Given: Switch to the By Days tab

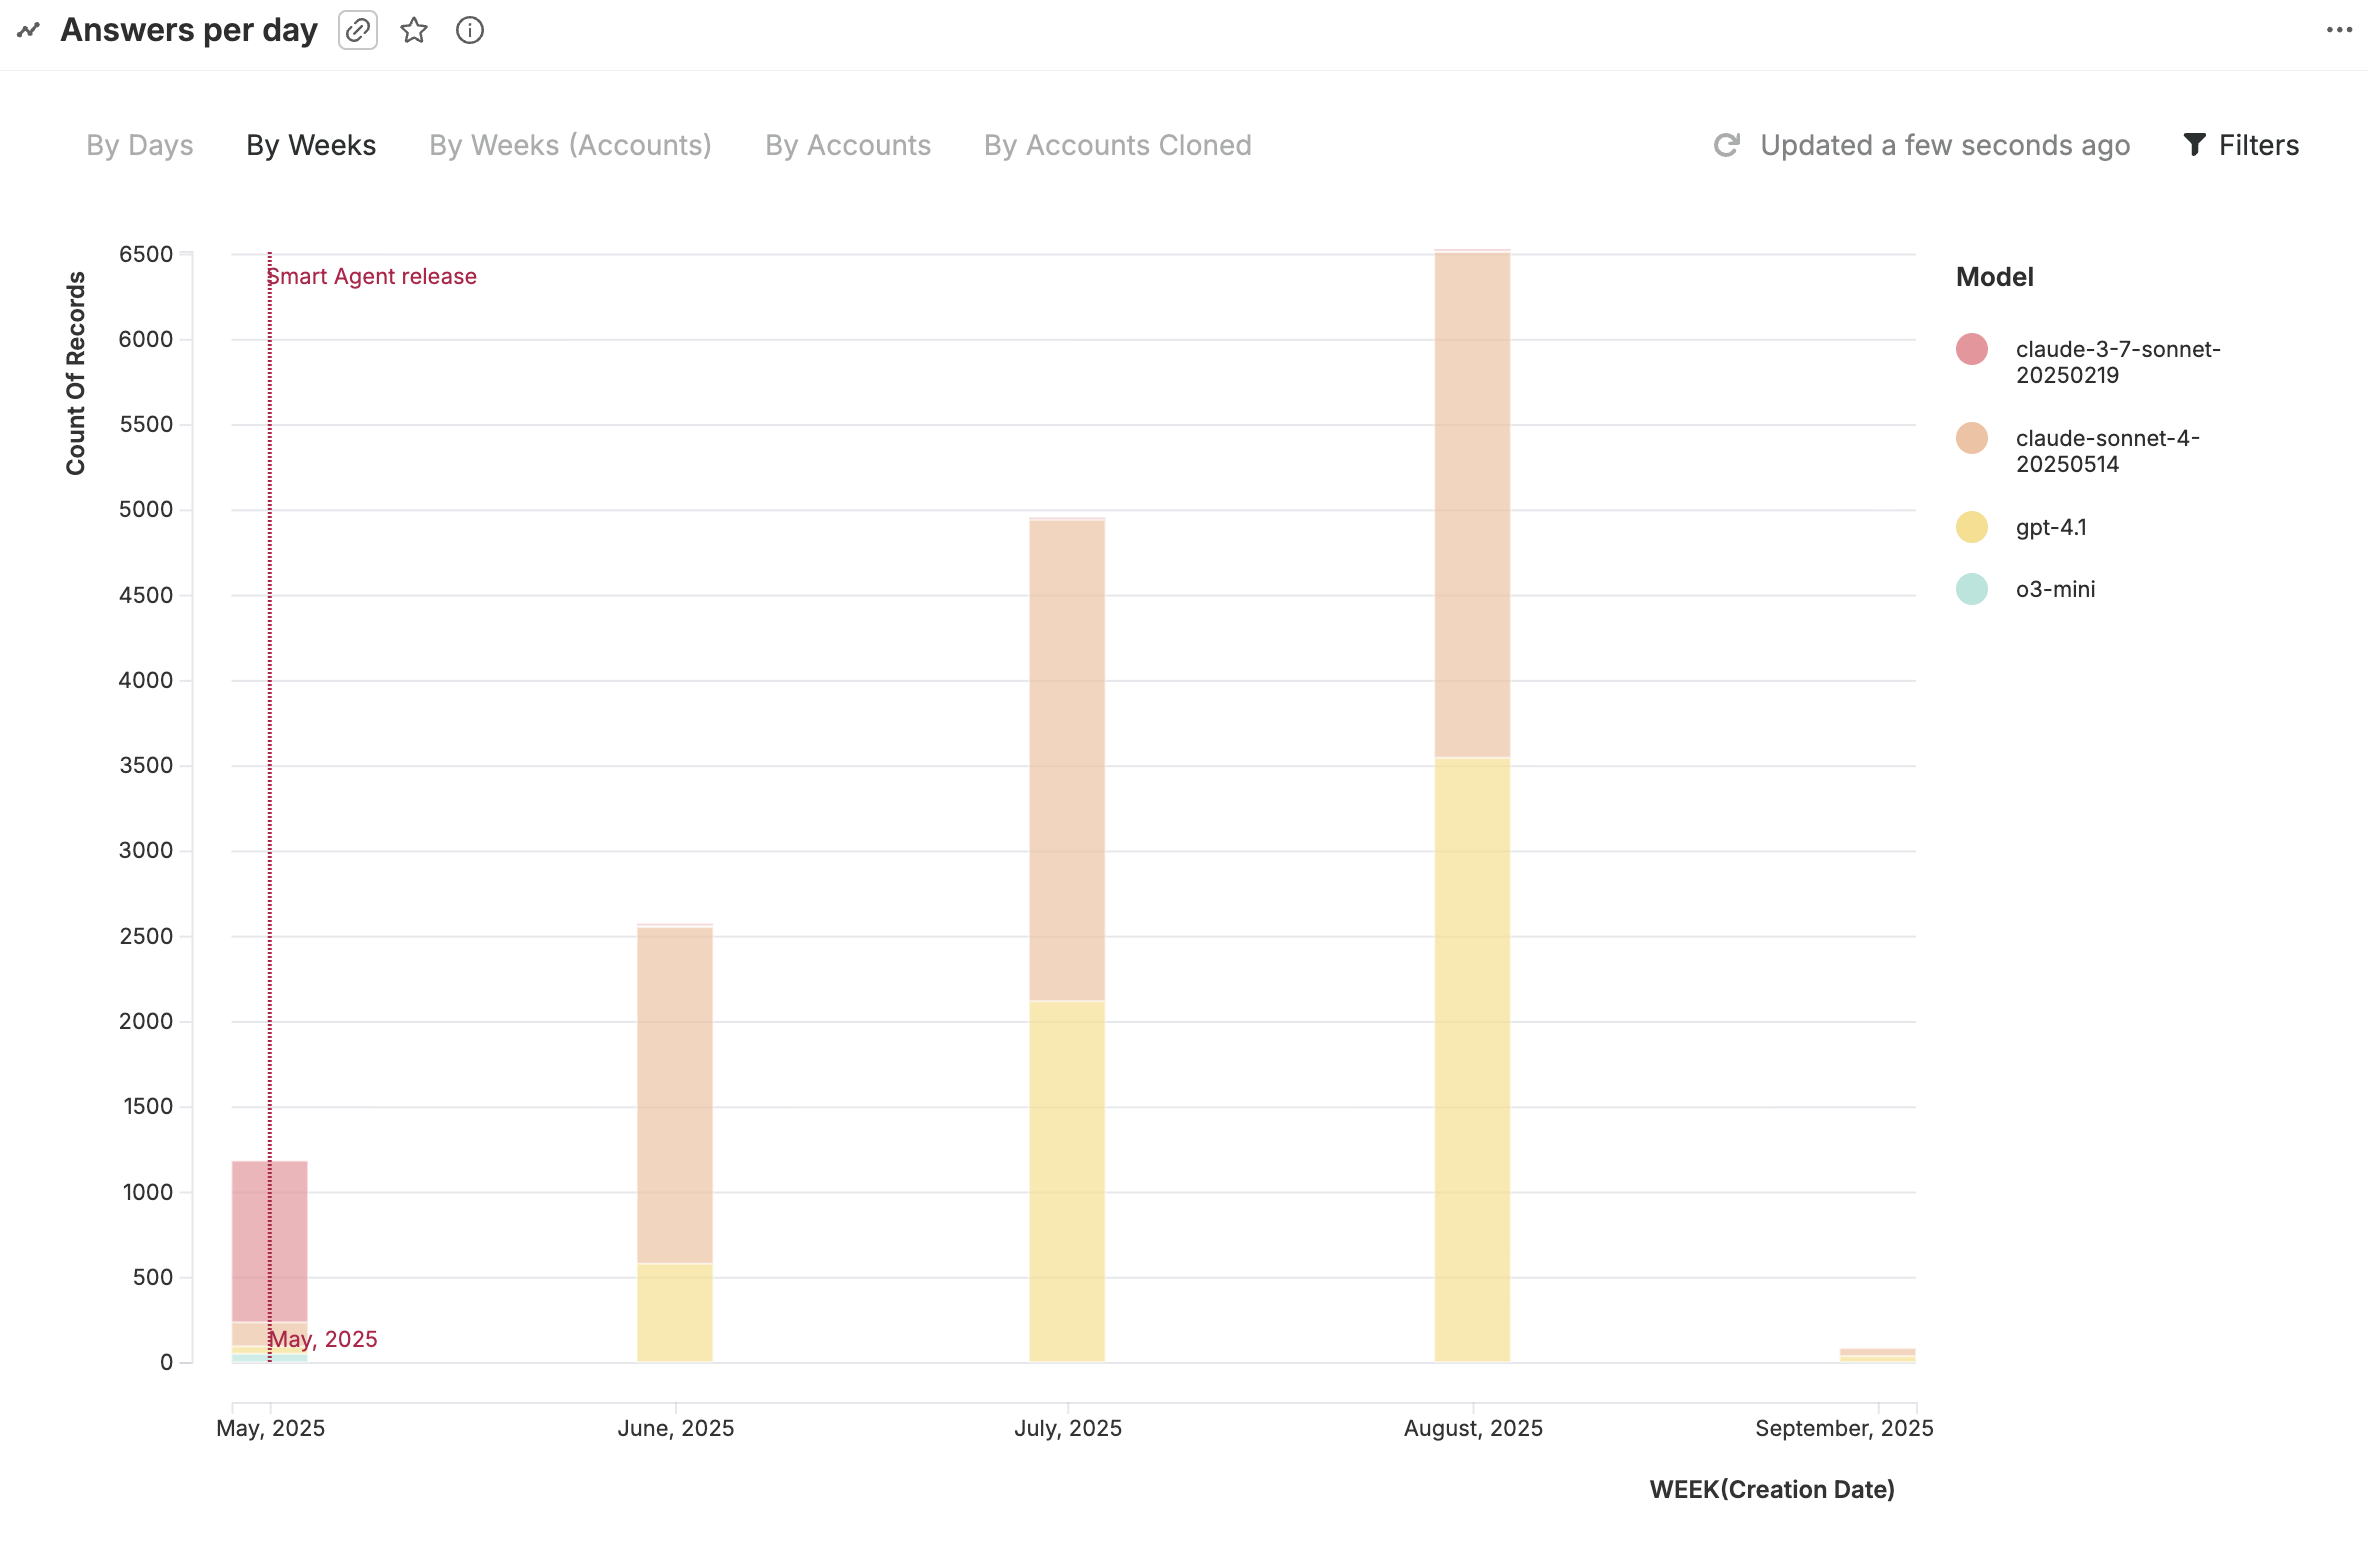Looking at the screenshot, I should coord(140,146).
